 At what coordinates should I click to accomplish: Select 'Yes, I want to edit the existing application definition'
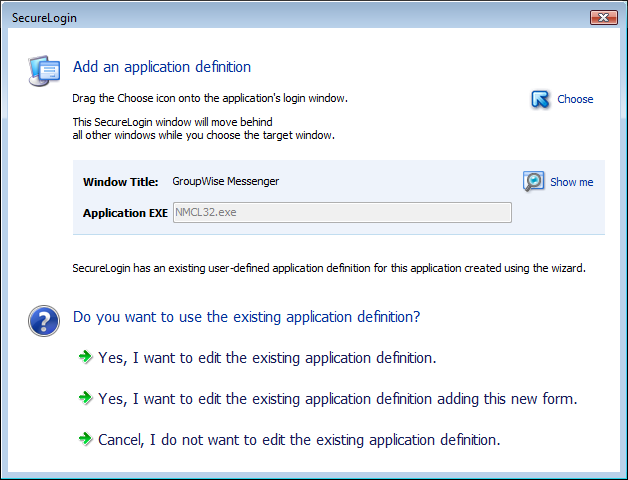(x=267, y=357)
